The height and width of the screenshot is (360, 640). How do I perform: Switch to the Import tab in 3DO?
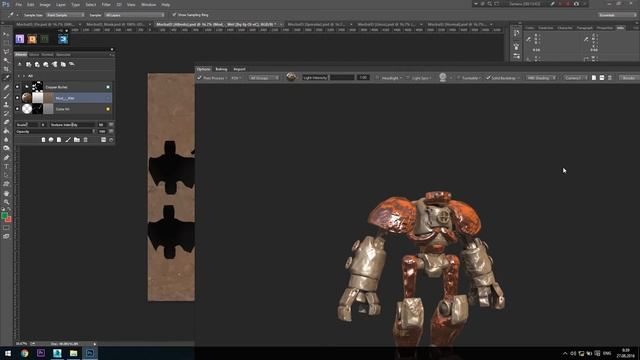pyautogui.click(x=239, y=69)
